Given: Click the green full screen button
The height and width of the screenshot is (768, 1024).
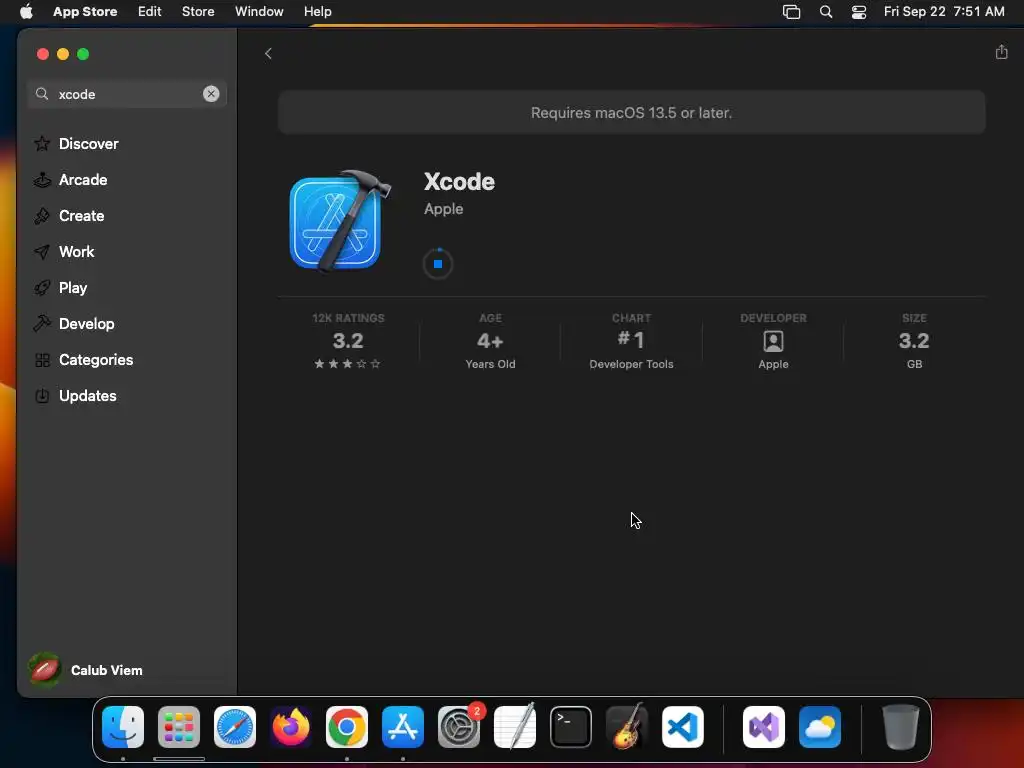Looking at the screenshot, I should coord(83,54).
